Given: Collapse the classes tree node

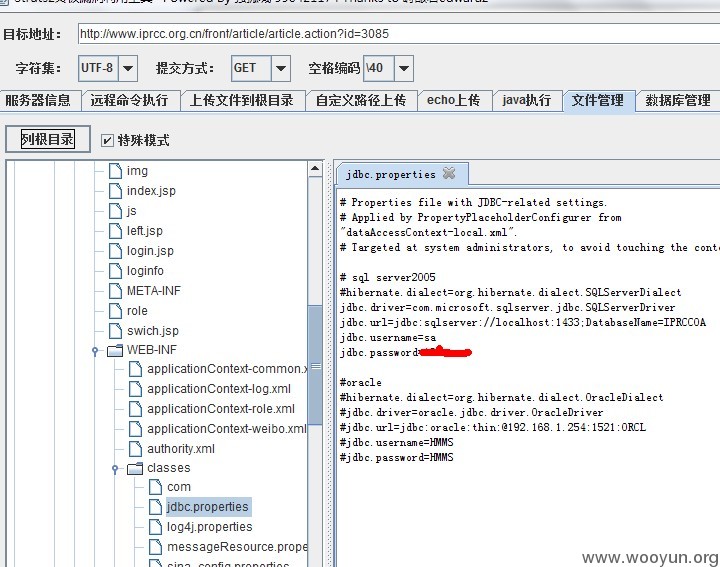Looking at the screenshot, I should [x=115, y=469].
